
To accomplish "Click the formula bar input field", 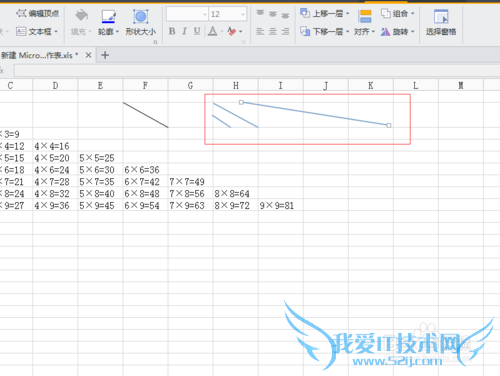I will tap(257, 70).
